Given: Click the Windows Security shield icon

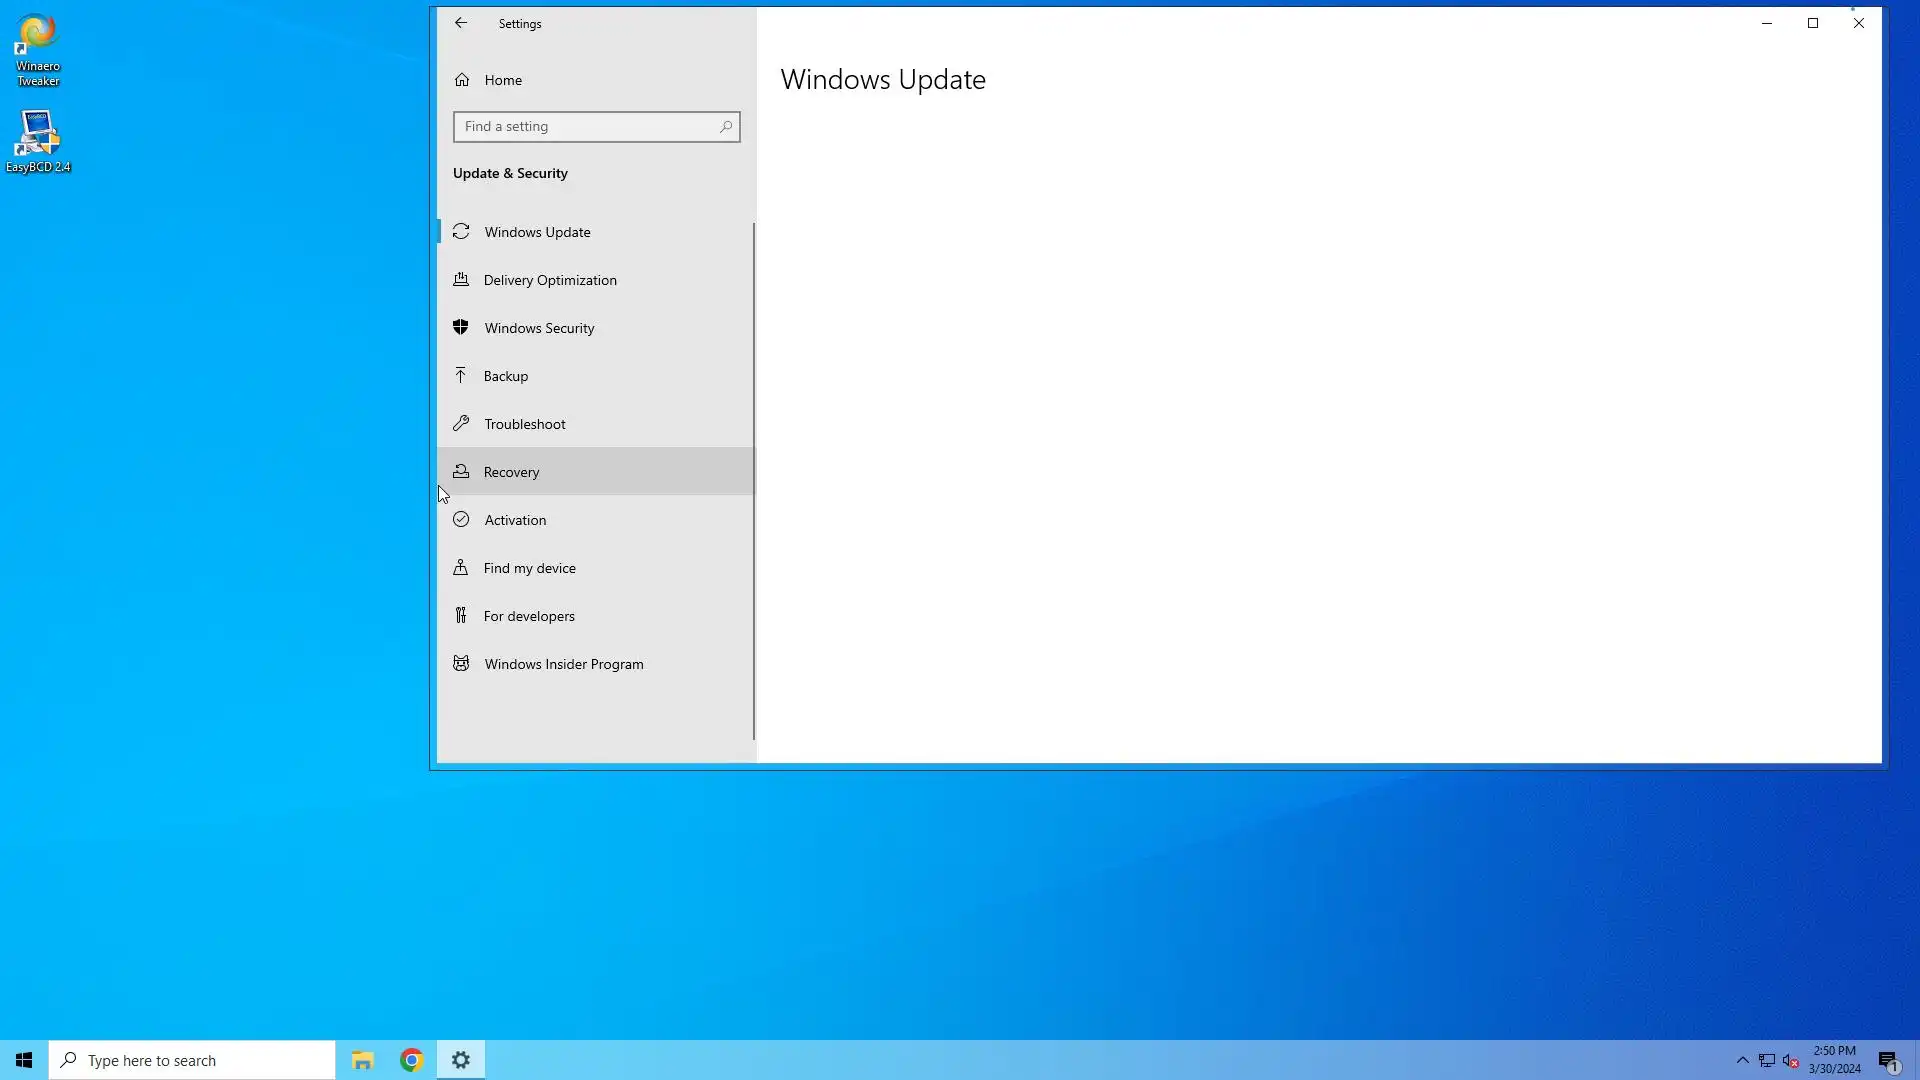Looking at the screenshot, I should click(461, 328).
